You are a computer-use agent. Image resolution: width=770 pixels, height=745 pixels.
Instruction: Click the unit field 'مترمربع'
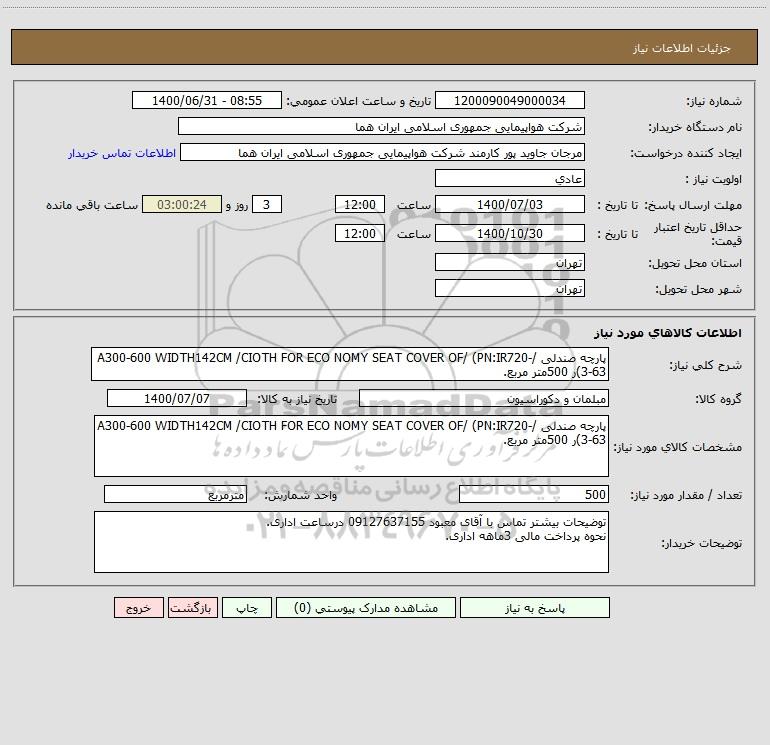(x=175, y=495)
